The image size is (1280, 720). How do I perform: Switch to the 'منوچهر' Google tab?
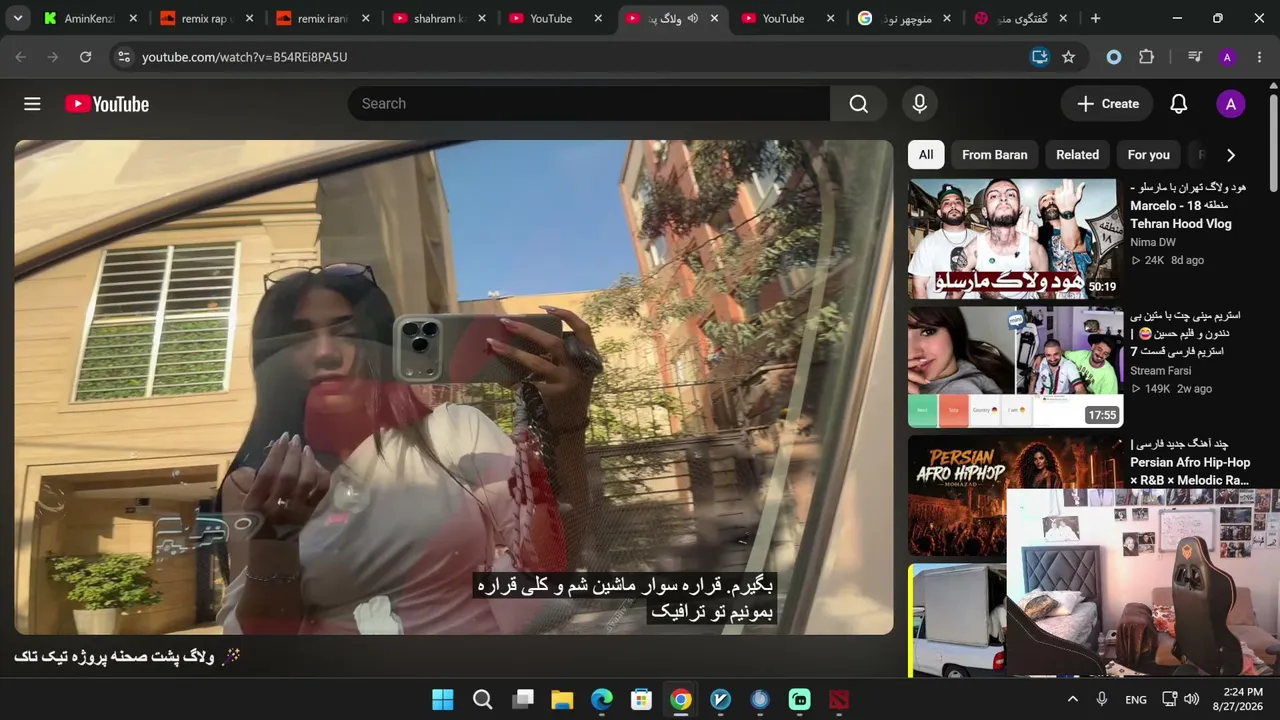pyautogui.click(x=906, y=18)
